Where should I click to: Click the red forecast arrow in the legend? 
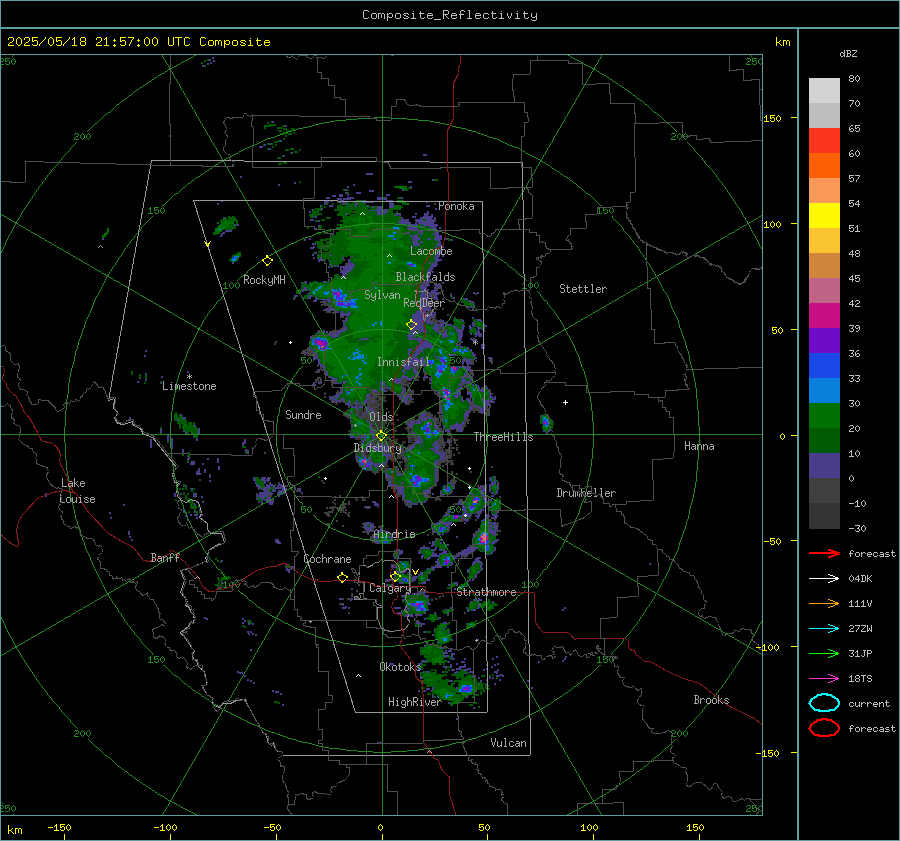point(824,553)
